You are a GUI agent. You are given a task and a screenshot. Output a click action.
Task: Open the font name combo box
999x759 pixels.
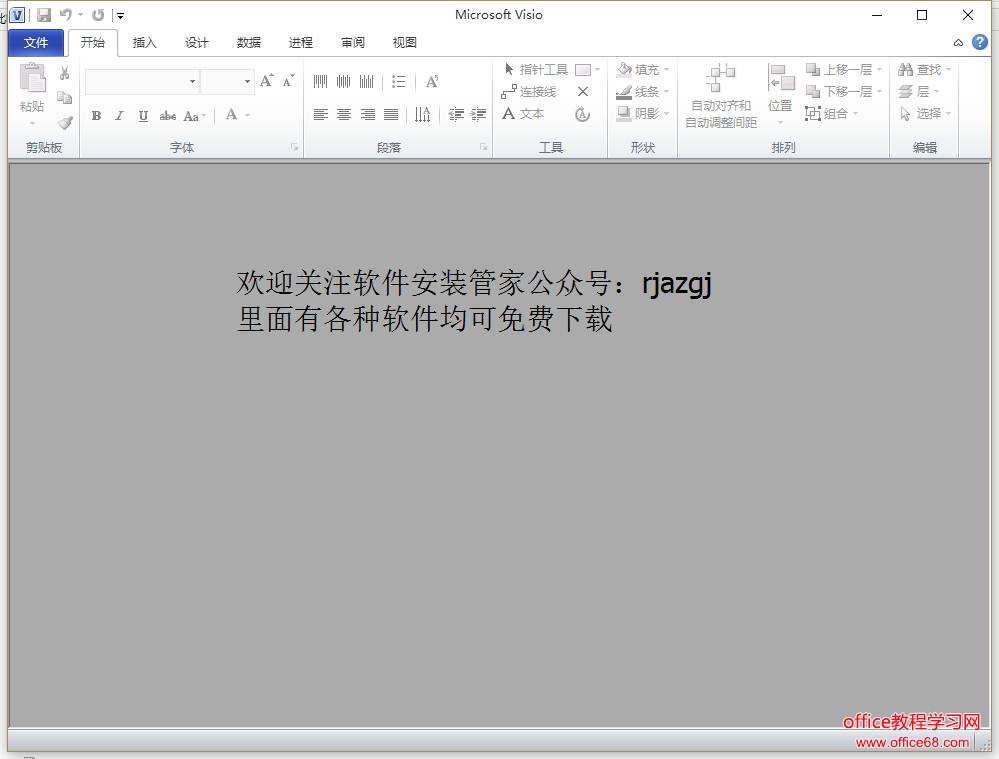(141, 82)
